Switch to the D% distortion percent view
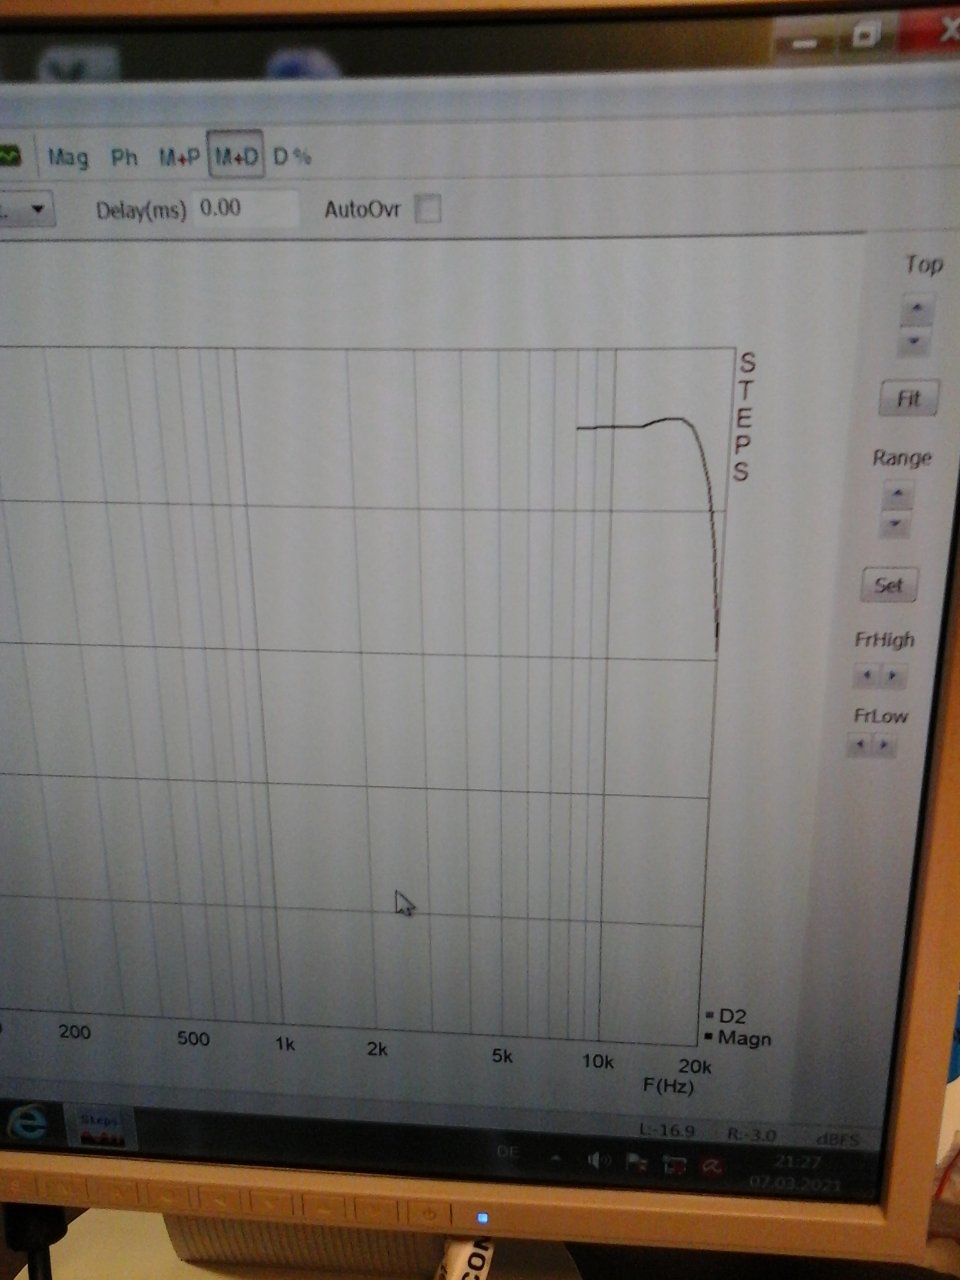This screenshot has height=1280, width=960. coord(292,156)
